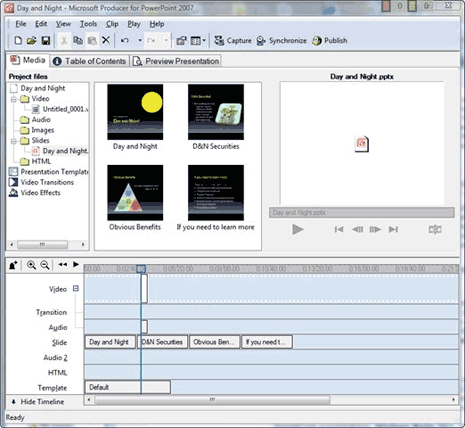Select the Slides folder

click(40, 140)
